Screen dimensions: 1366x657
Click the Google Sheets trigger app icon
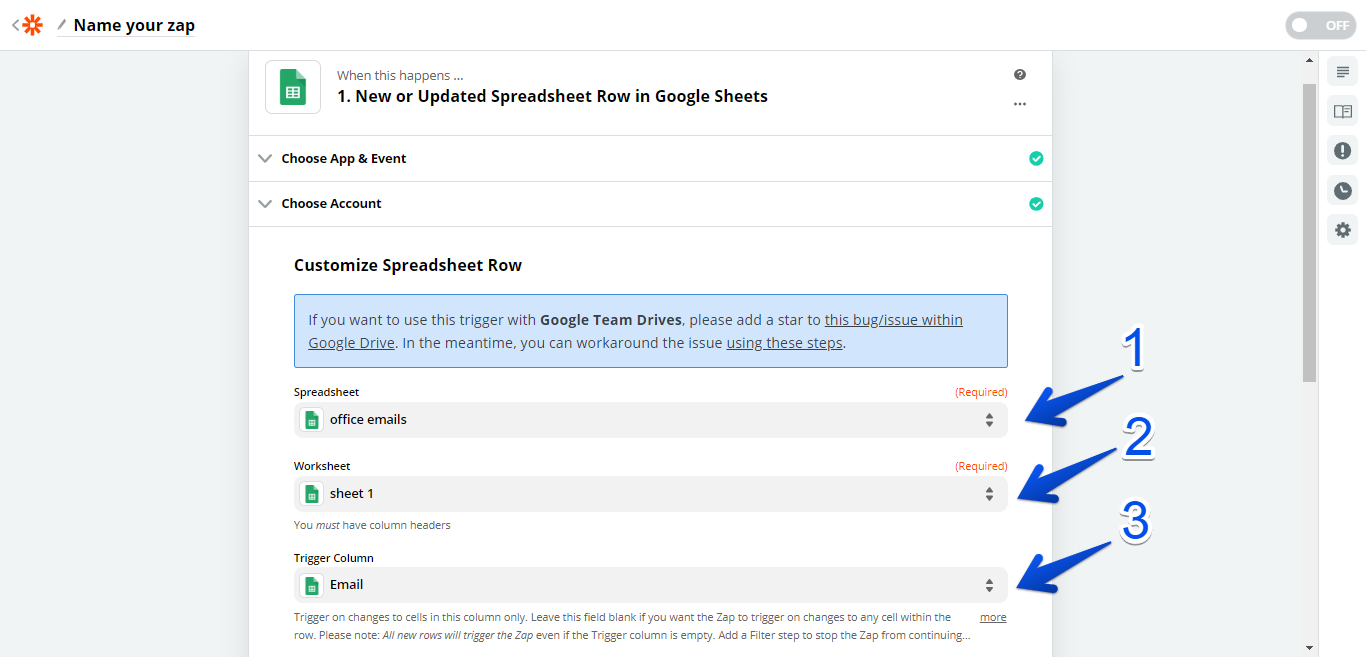tap(293, 87)
